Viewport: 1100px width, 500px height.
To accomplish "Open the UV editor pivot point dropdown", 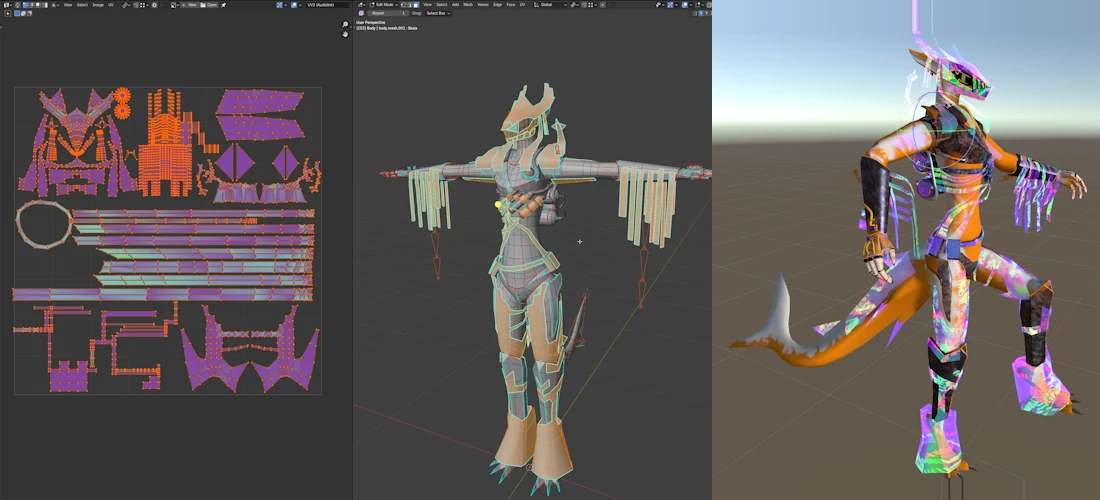I will click(x=126, y=5).
